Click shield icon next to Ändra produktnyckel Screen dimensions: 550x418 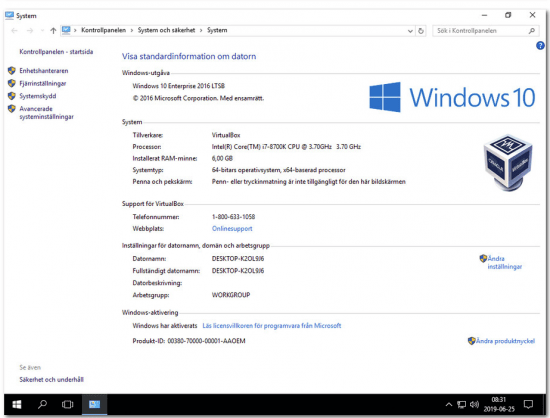pyautogui.click(x=471, y=341)
